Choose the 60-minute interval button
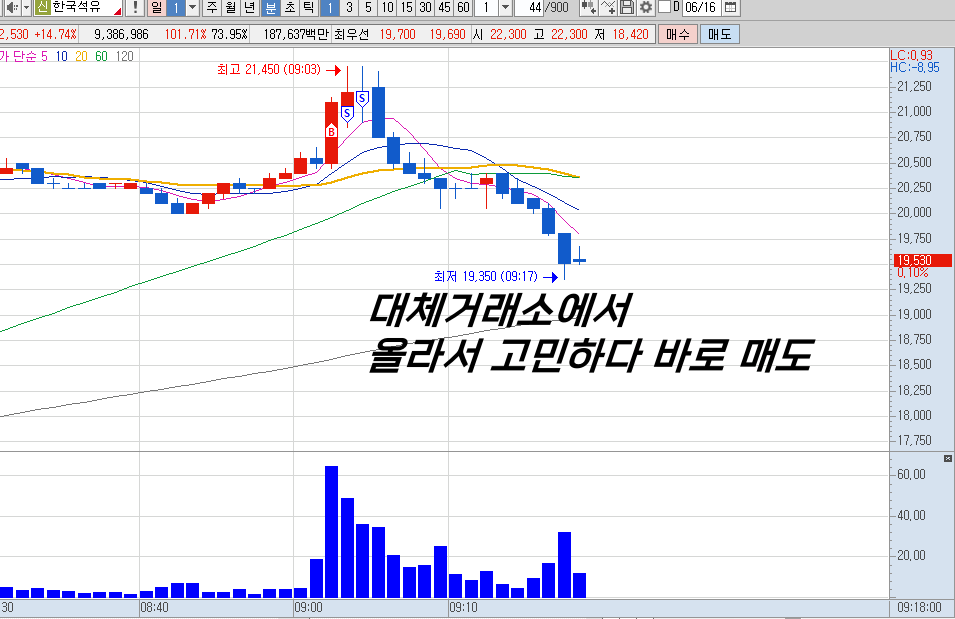This screenshot has width=955, height=619. pyautogui.click(x=463, y=7)
